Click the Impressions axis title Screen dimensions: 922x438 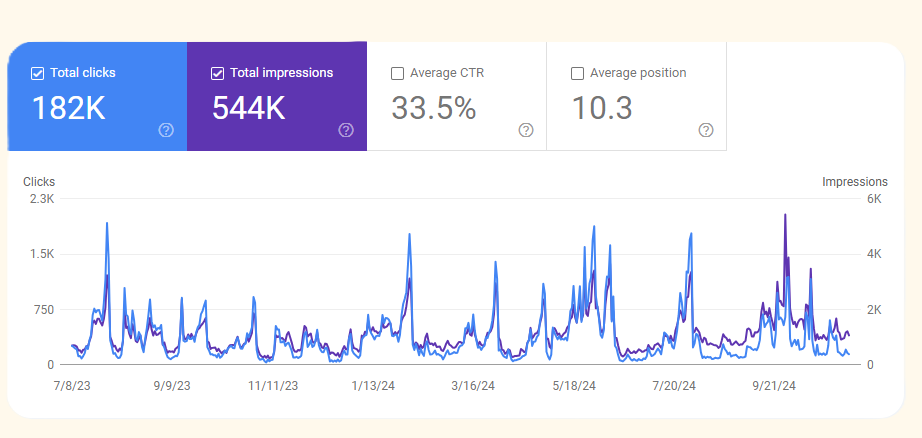(854, 182)
